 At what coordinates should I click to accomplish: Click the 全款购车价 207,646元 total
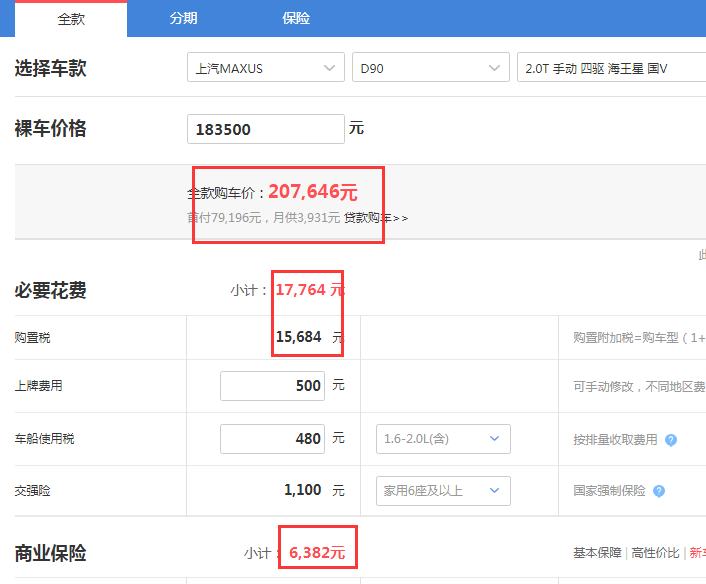(313, 192)
